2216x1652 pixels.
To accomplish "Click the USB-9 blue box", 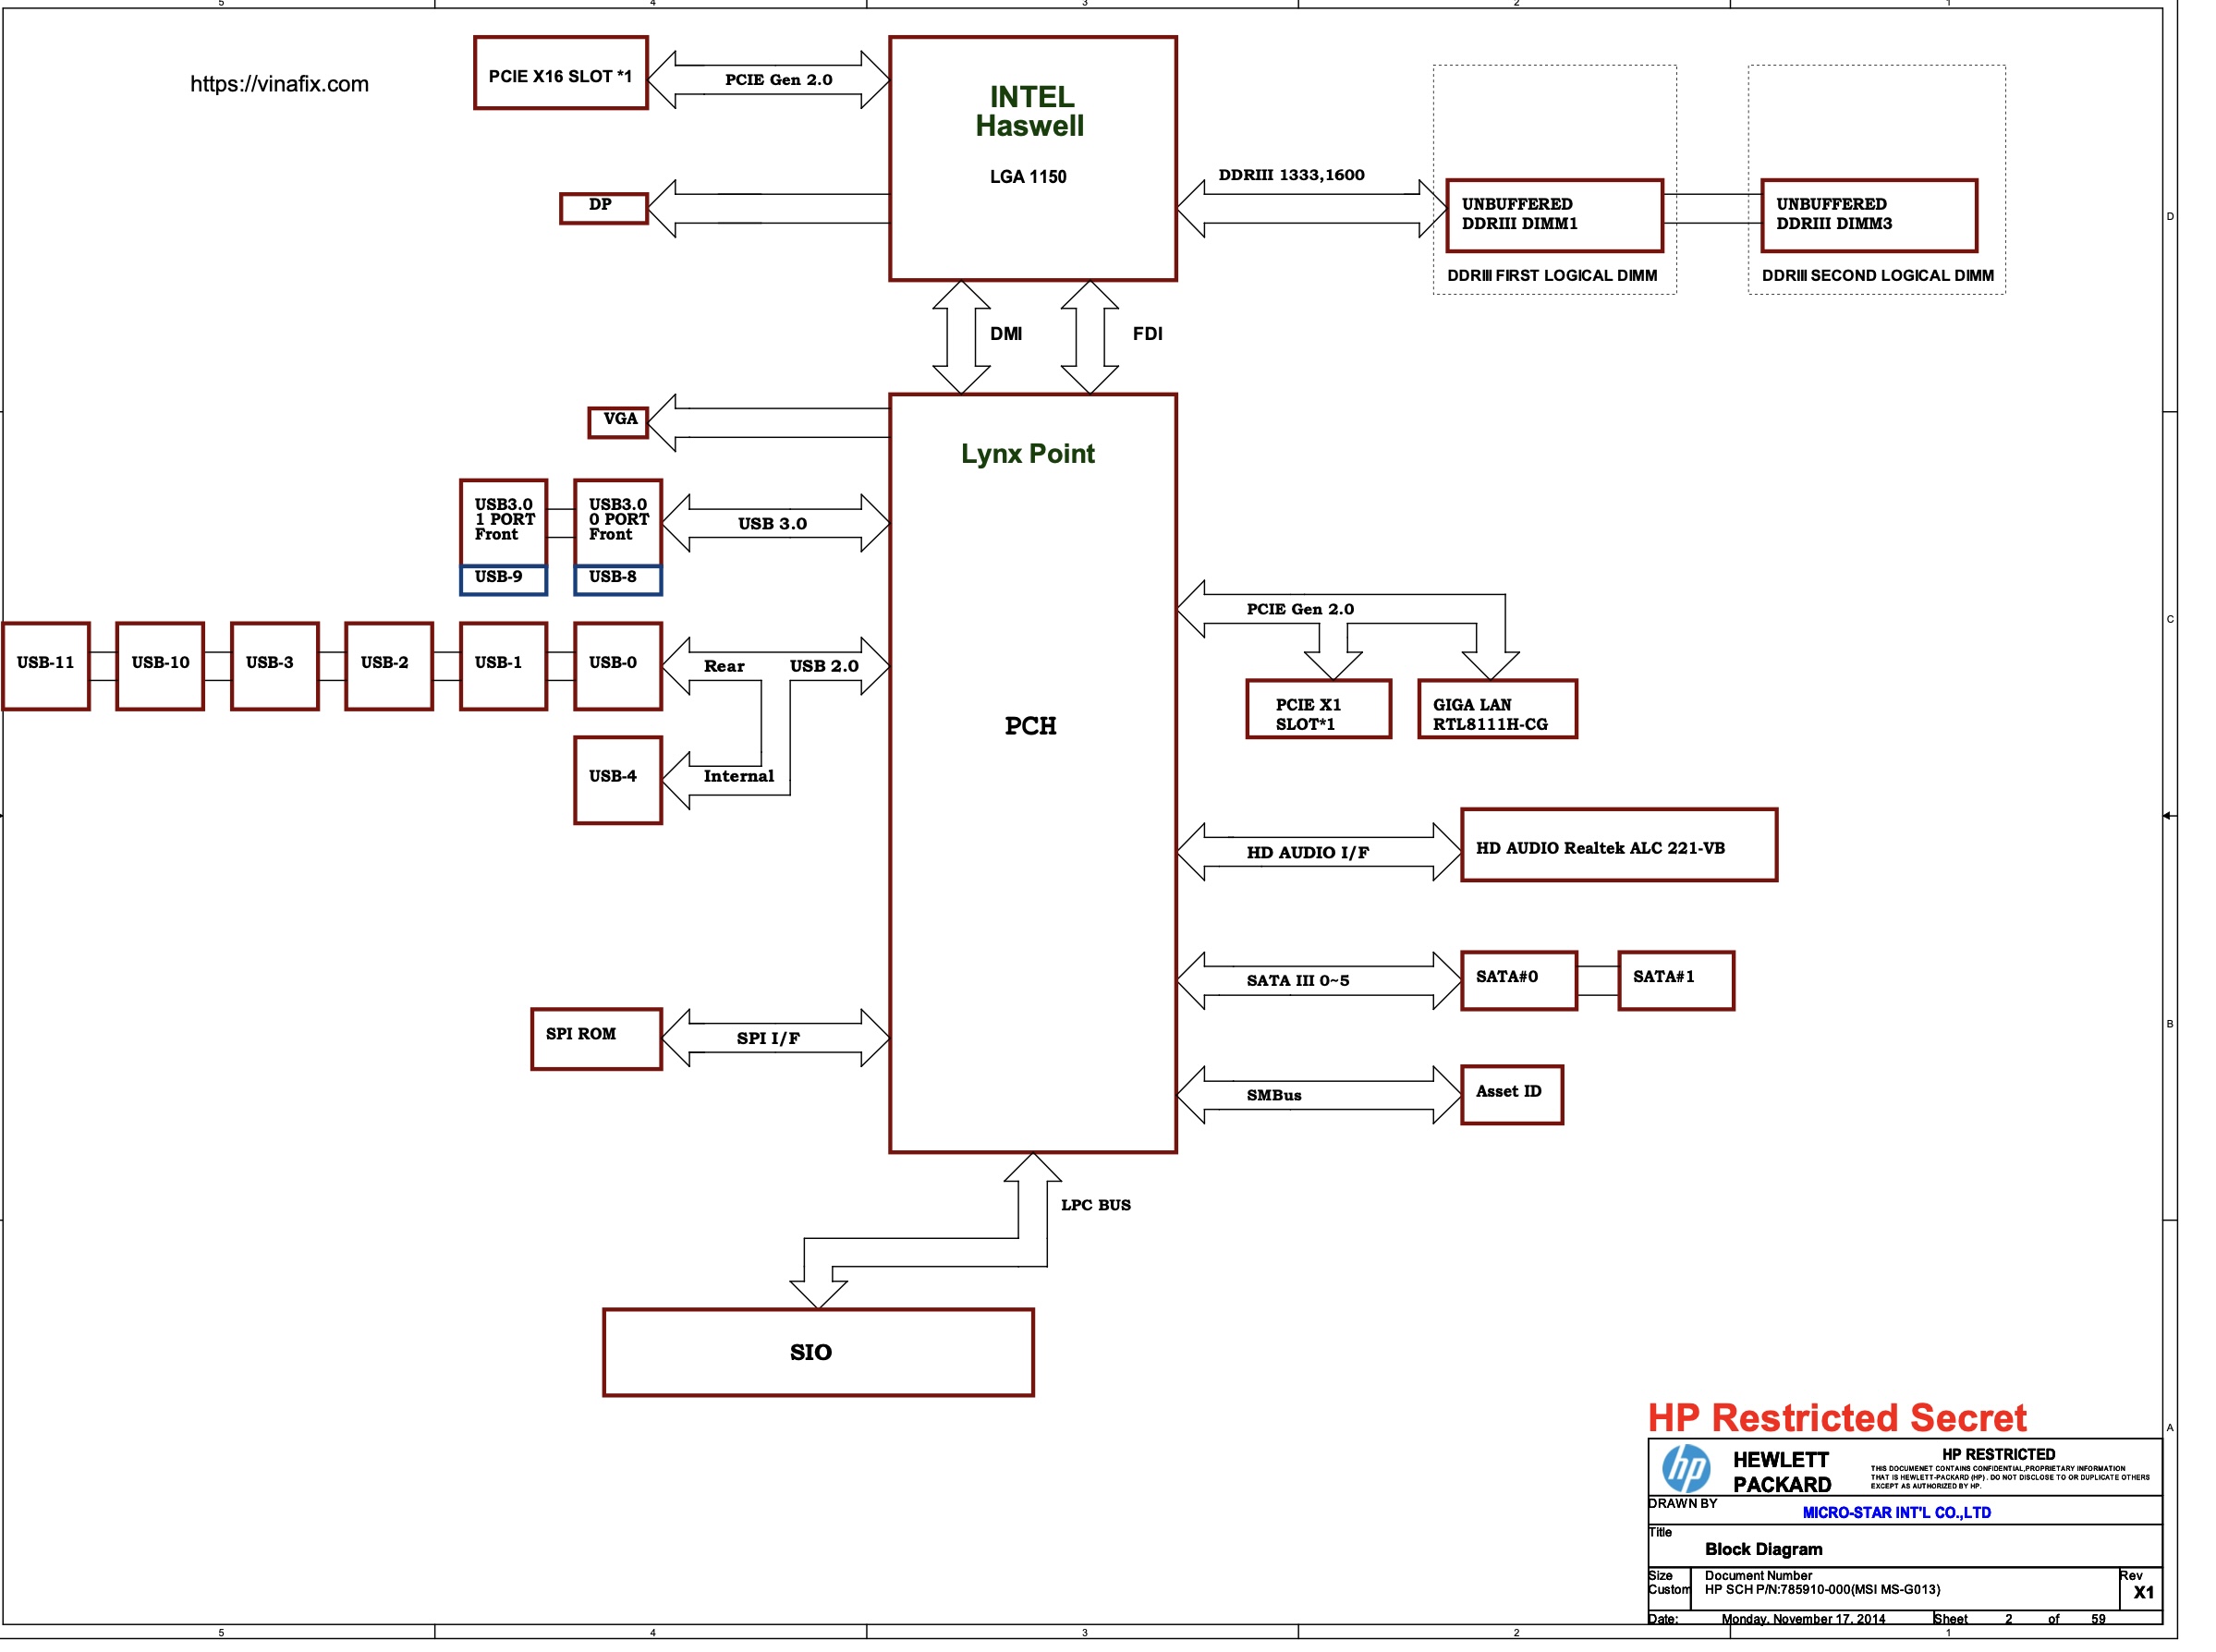I will coord(503,580).
